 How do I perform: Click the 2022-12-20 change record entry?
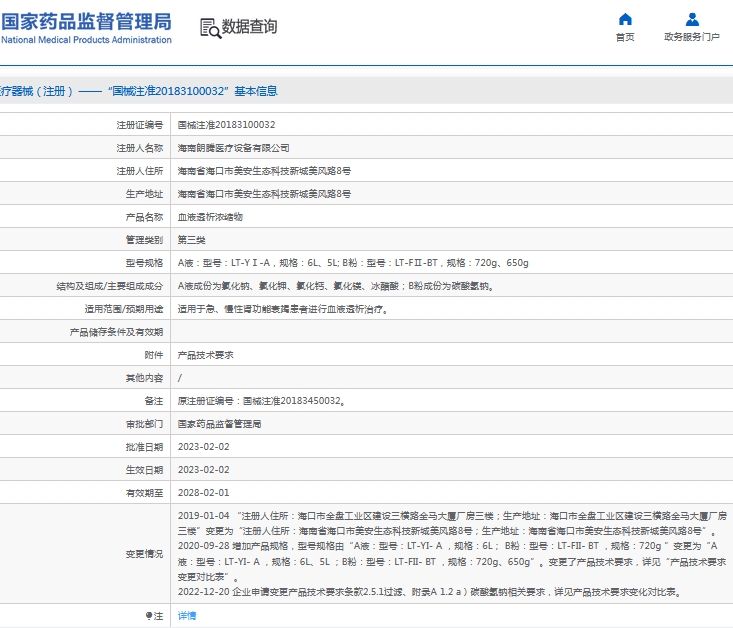coord(429,592)
